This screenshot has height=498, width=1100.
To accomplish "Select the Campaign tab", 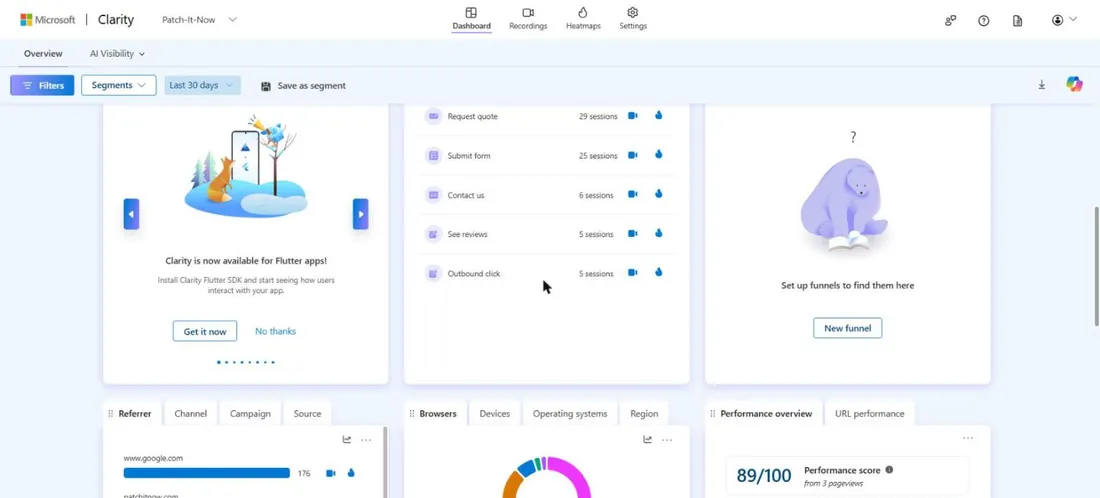I will (250, 413).
